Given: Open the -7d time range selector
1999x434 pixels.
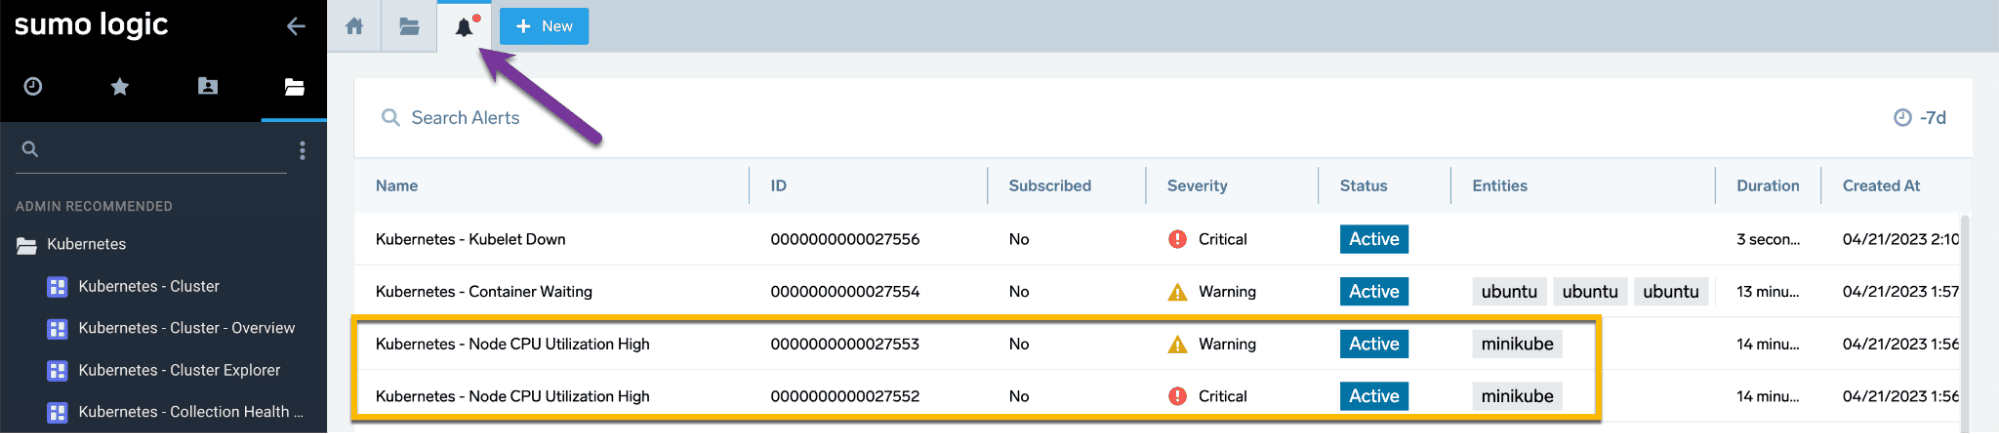Looking at the screenshot, I should [x=1920, y=118].
